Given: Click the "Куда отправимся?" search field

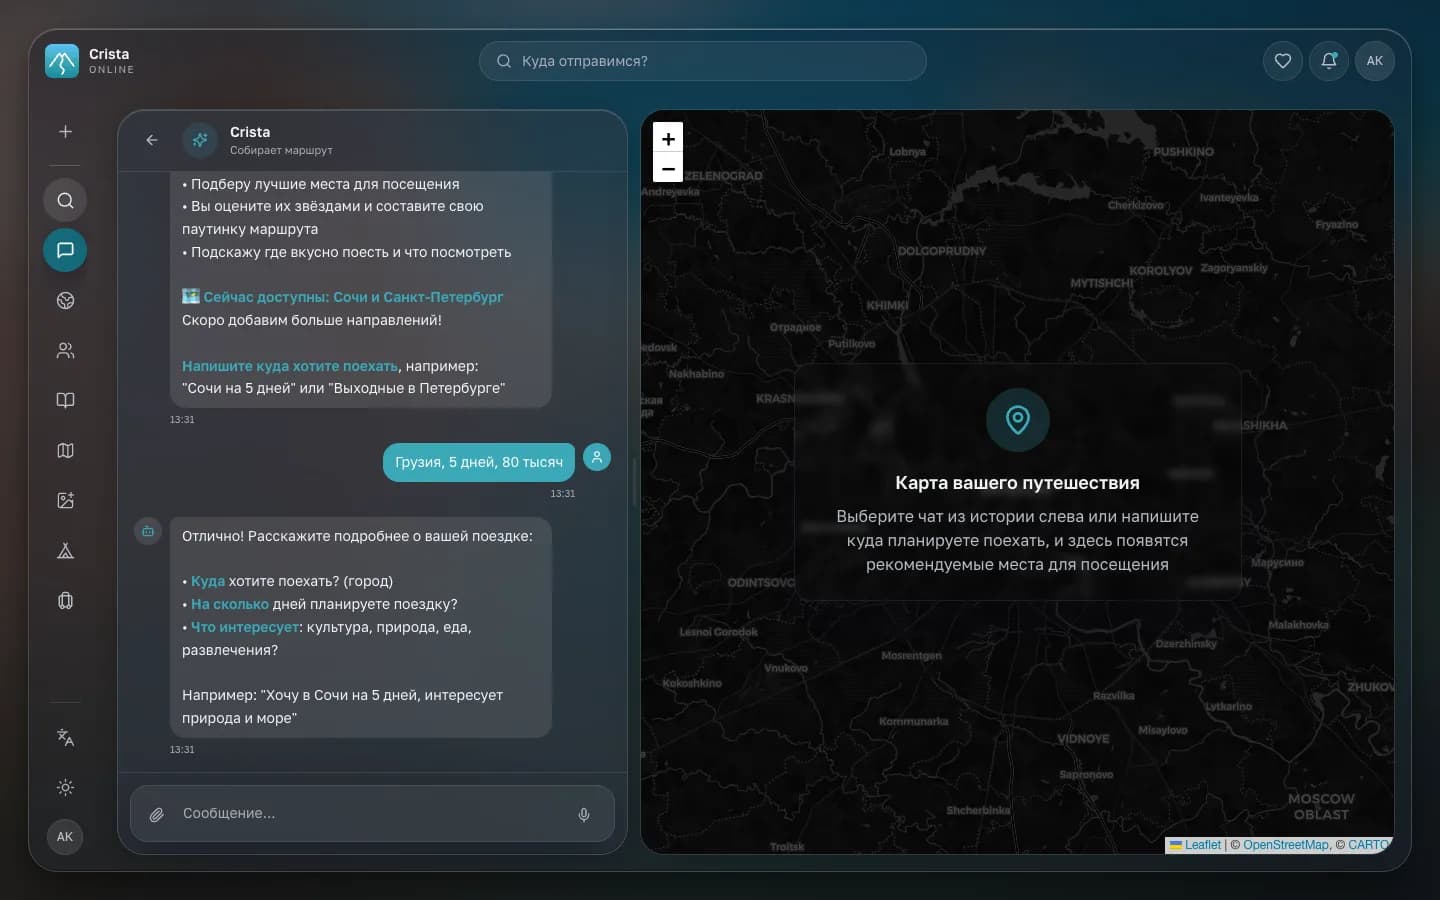Looking at the screenshot, I should [x=703, y=61].
